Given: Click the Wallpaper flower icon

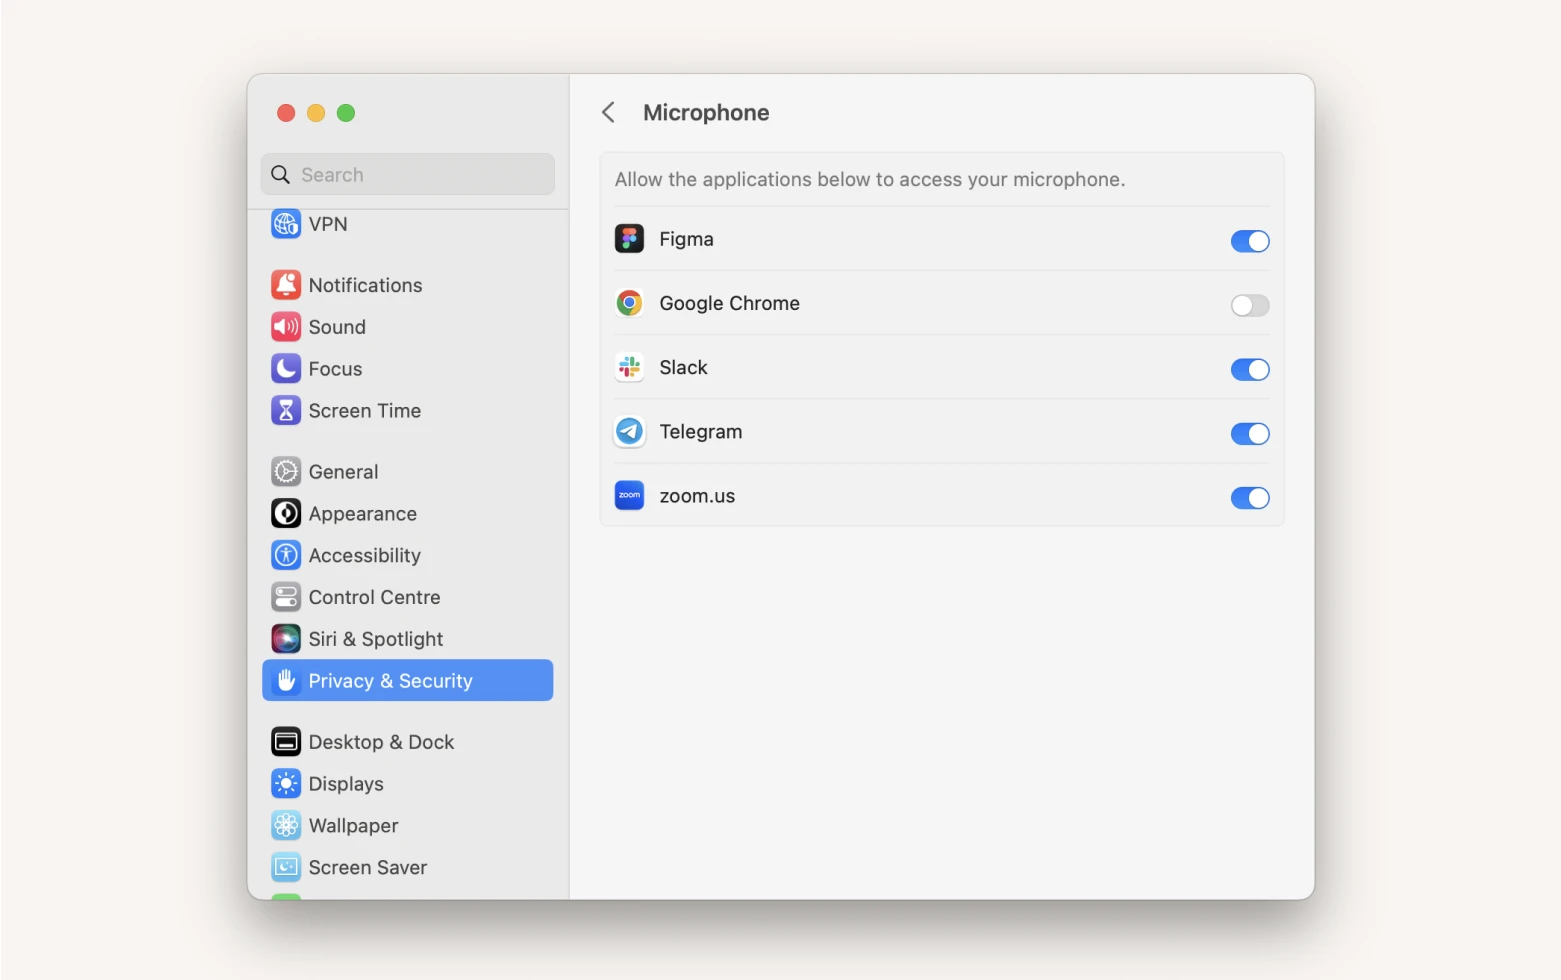Looking at the screenshot, I should [286, 826].
